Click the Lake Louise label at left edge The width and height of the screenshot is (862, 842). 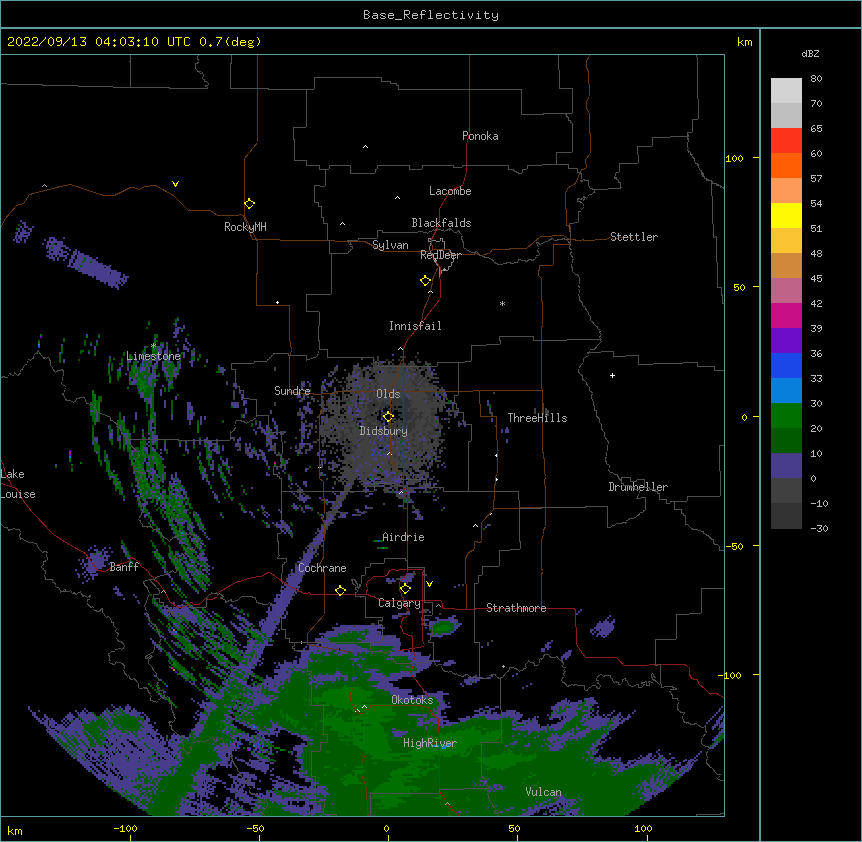pos(18,484)
